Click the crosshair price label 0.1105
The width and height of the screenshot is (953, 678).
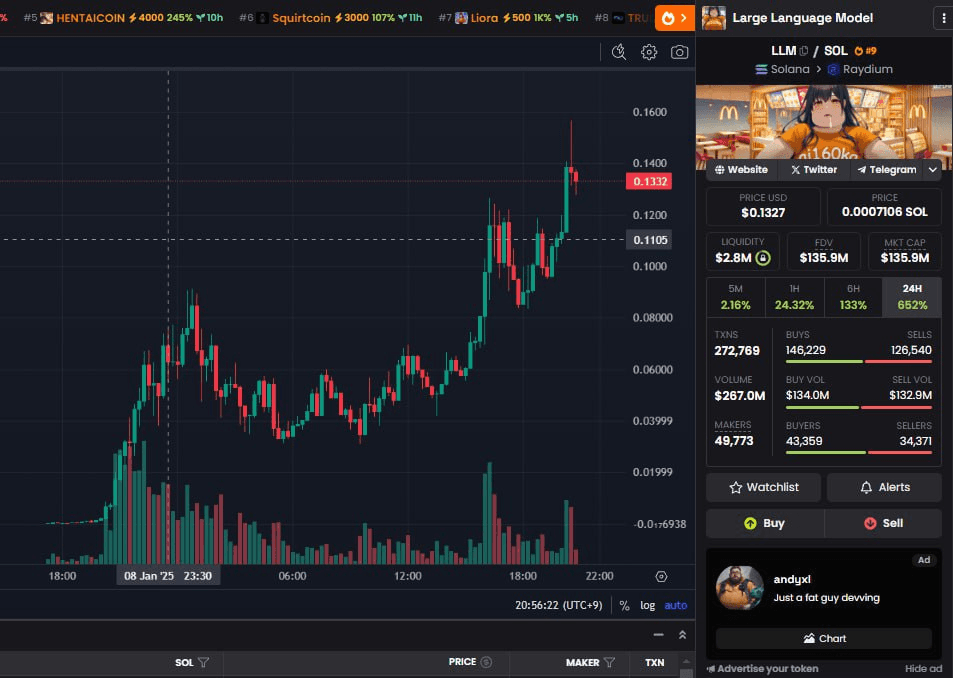(649, 240)
